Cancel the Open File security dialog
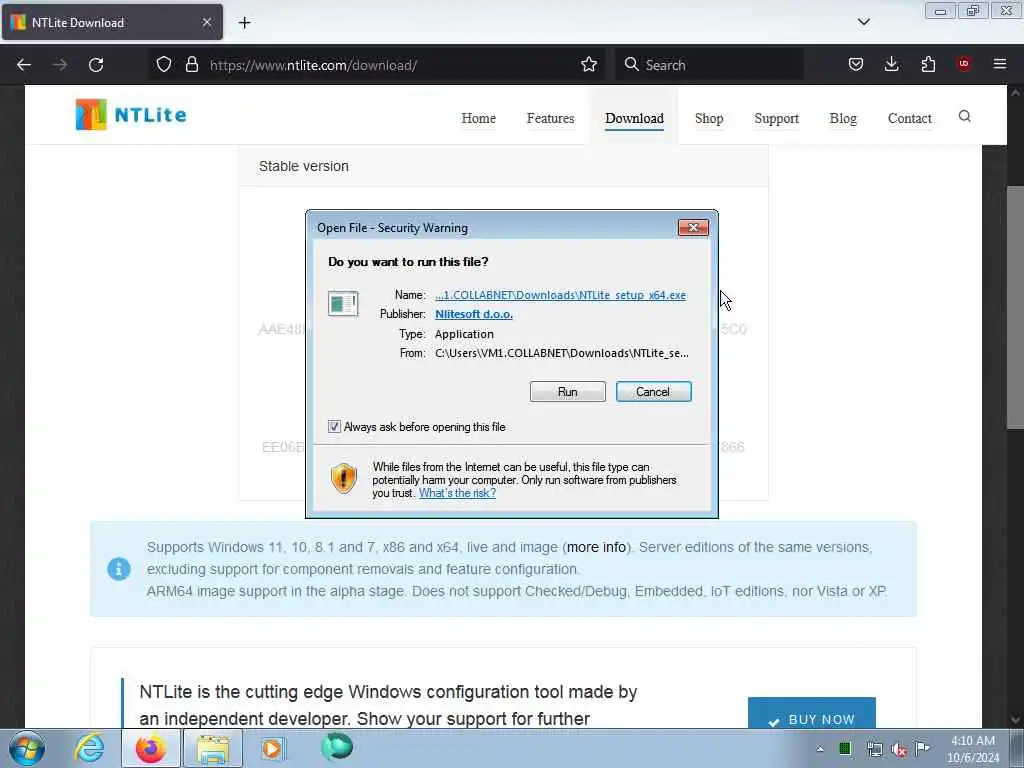 tap(653, 392)
